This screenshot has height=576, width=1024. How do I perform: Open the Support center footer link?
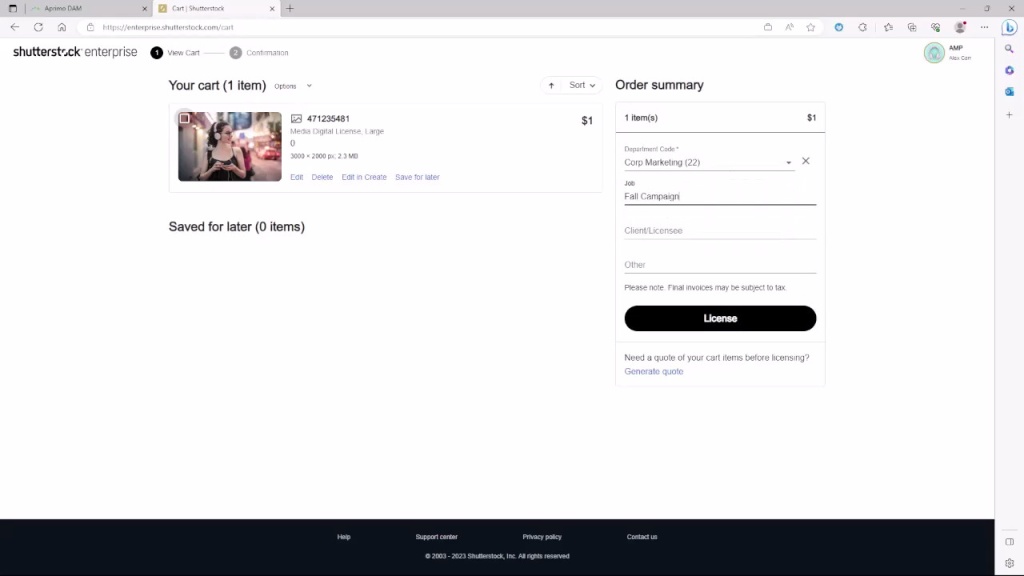coord(437,537)
